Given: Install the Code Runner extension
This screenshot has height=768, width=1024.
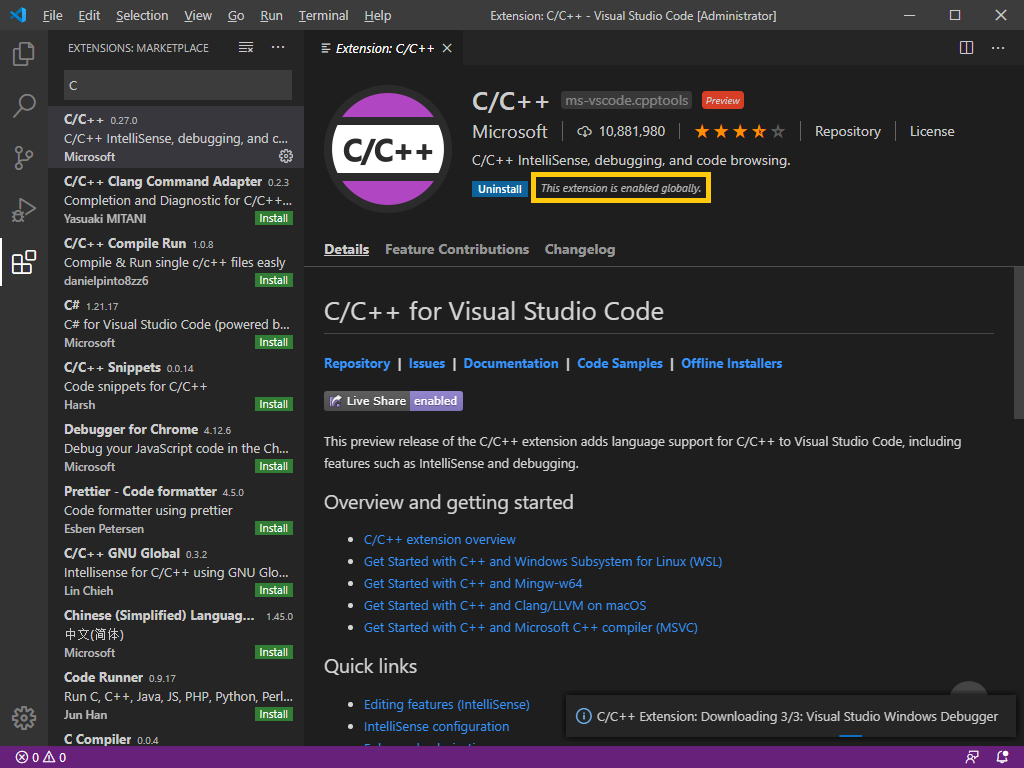Looking at the screenshot, I should click(x=274, y=714).
